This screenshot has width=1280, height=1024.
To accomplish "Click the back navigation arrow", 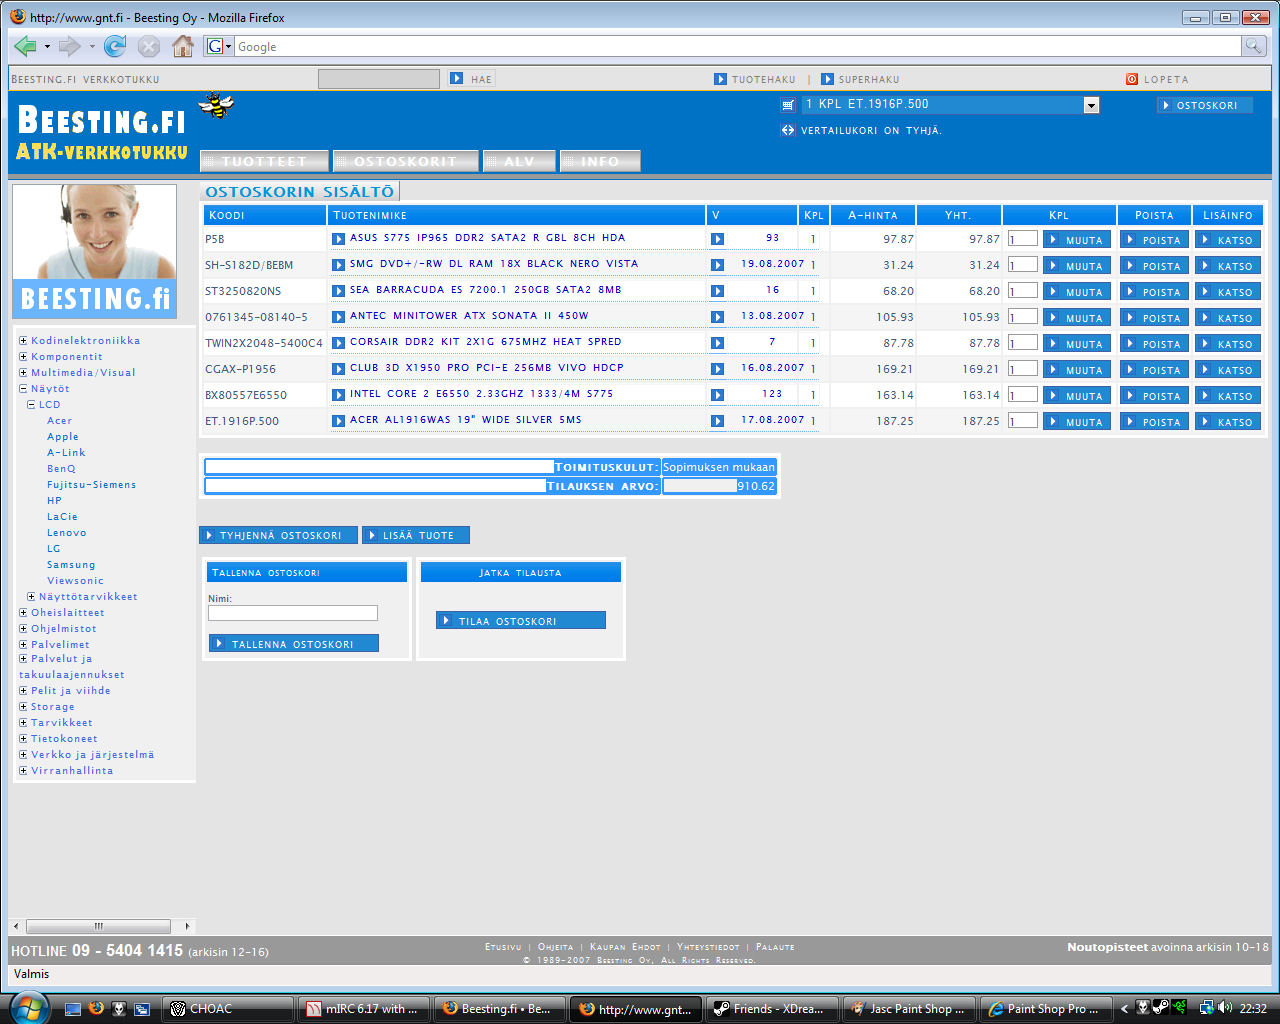I will point(25,46).
